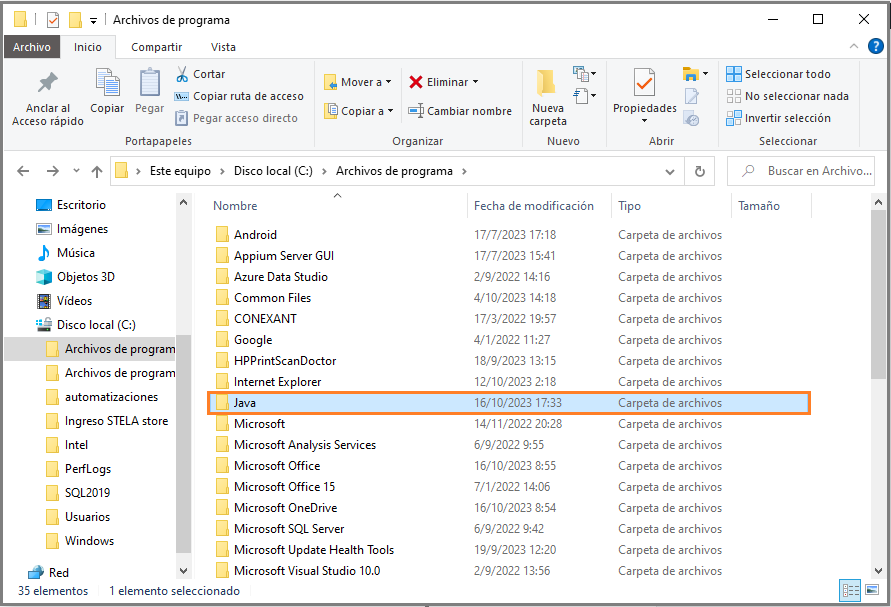The width and height of the screenshot is (891, 607).
Task: Click No seleccionar nada
Action: pos(788,96)
